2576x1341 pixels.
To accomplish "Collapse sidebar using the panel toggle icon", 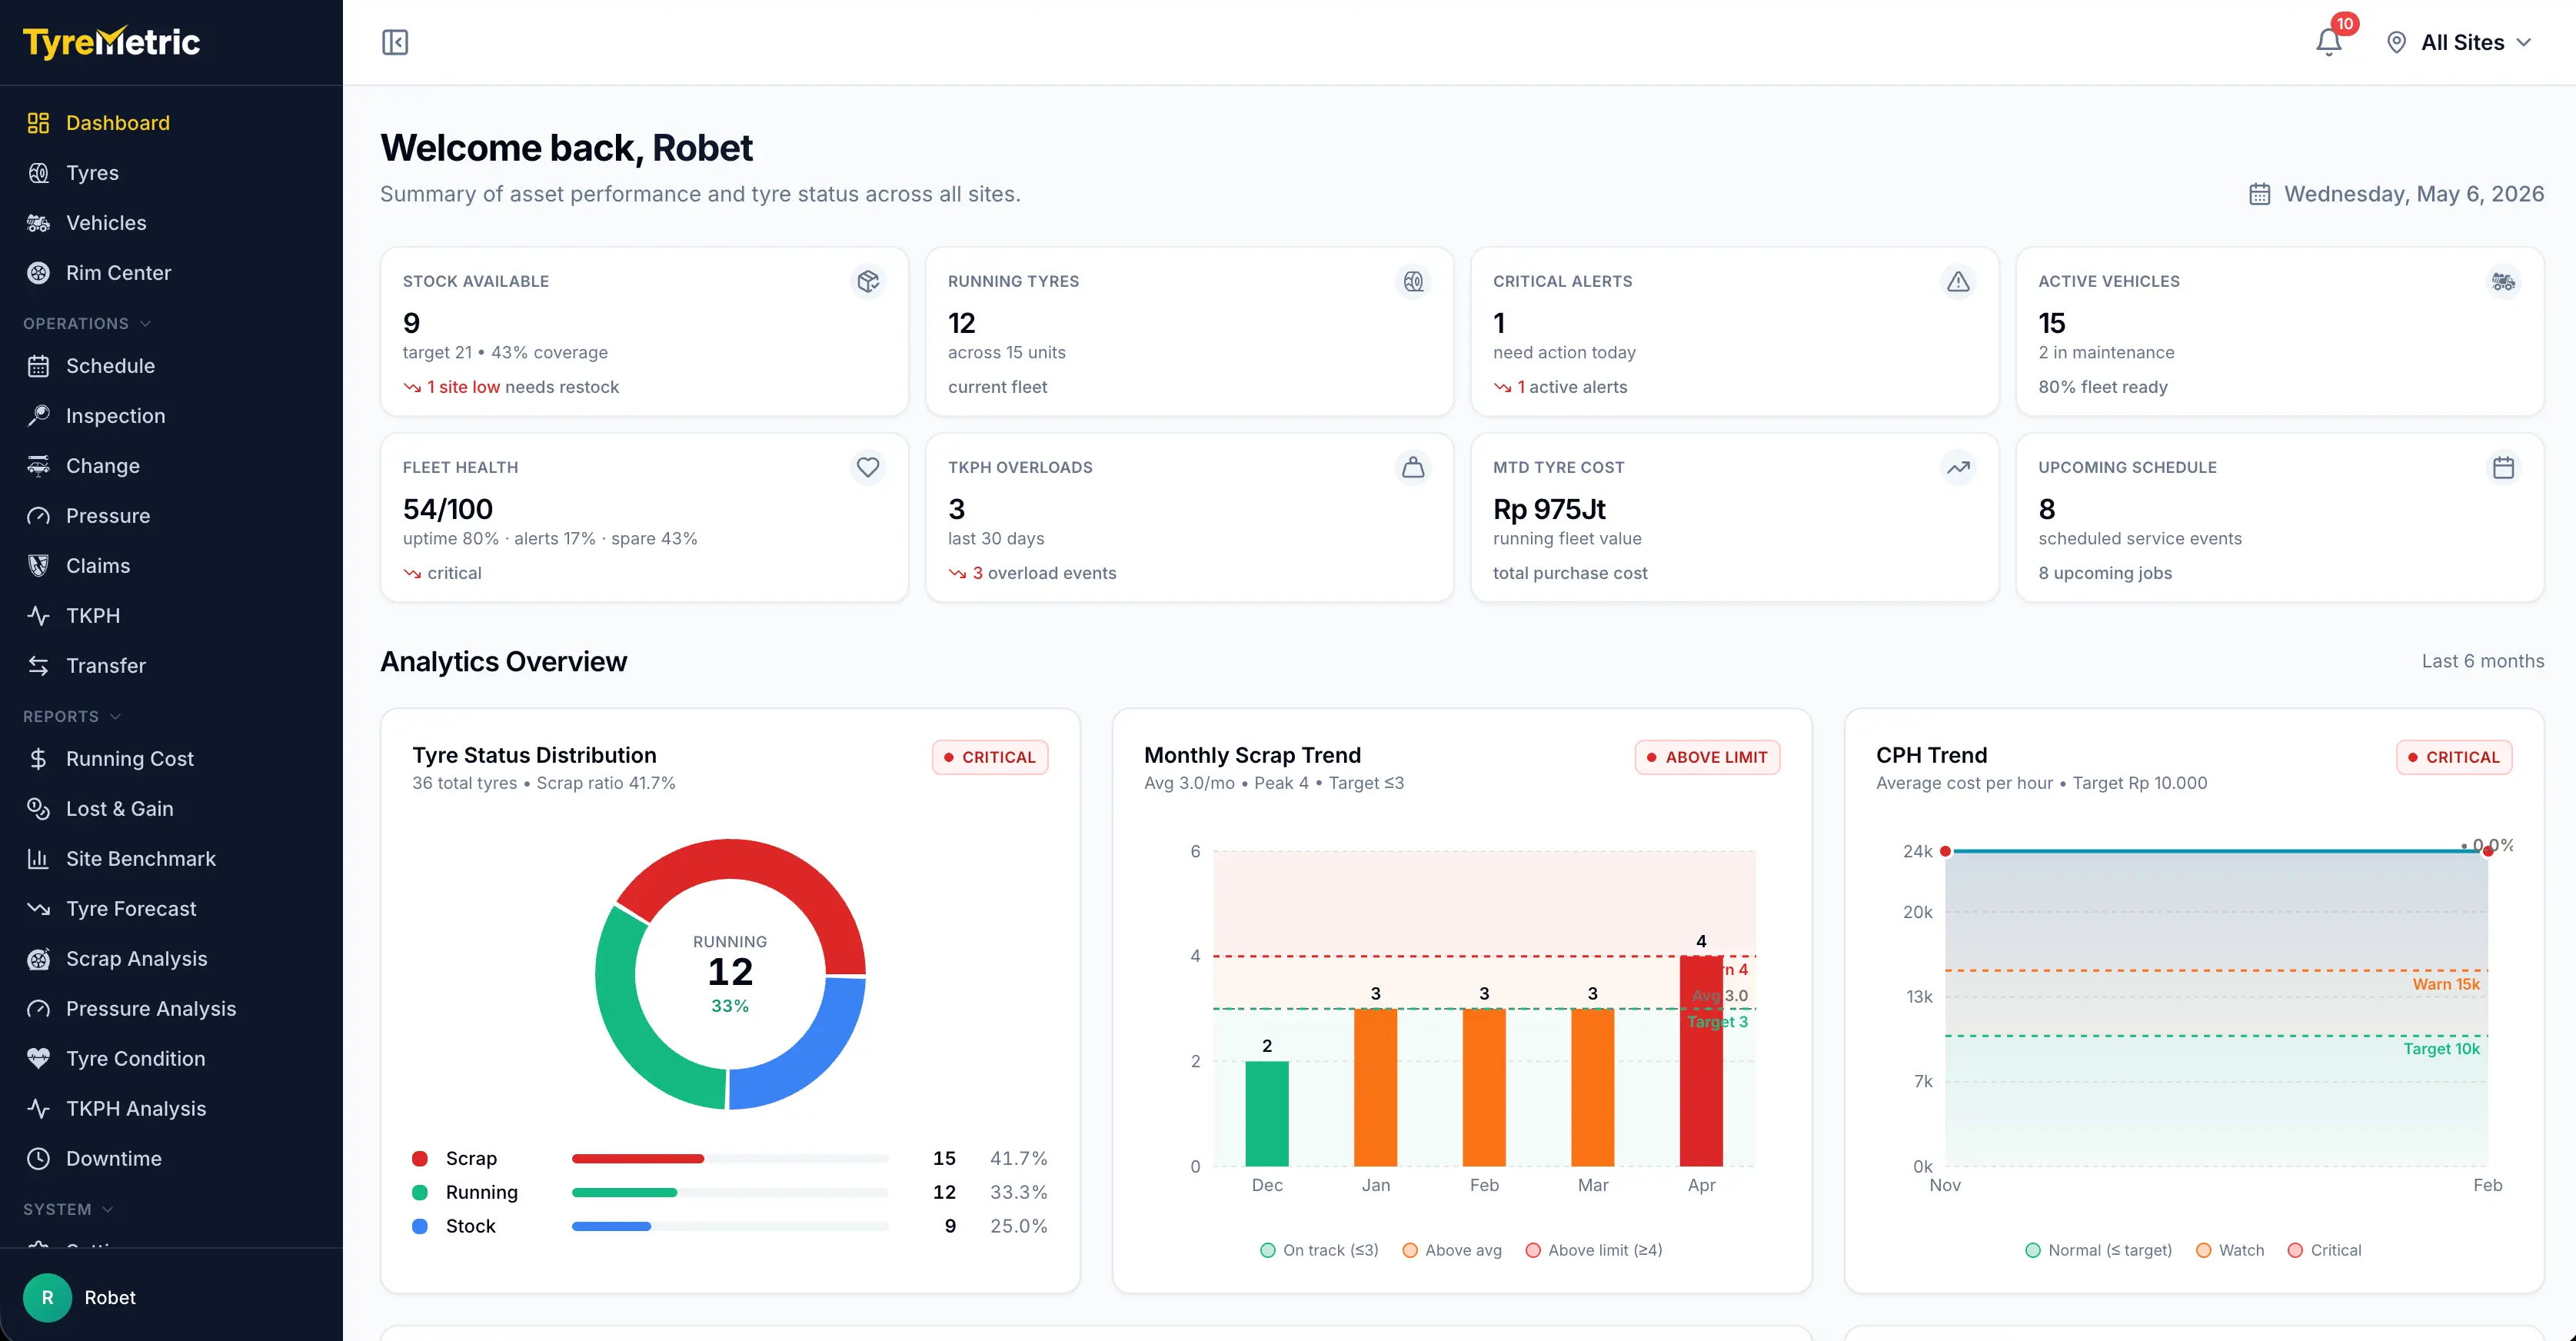I will coord(395,42).
